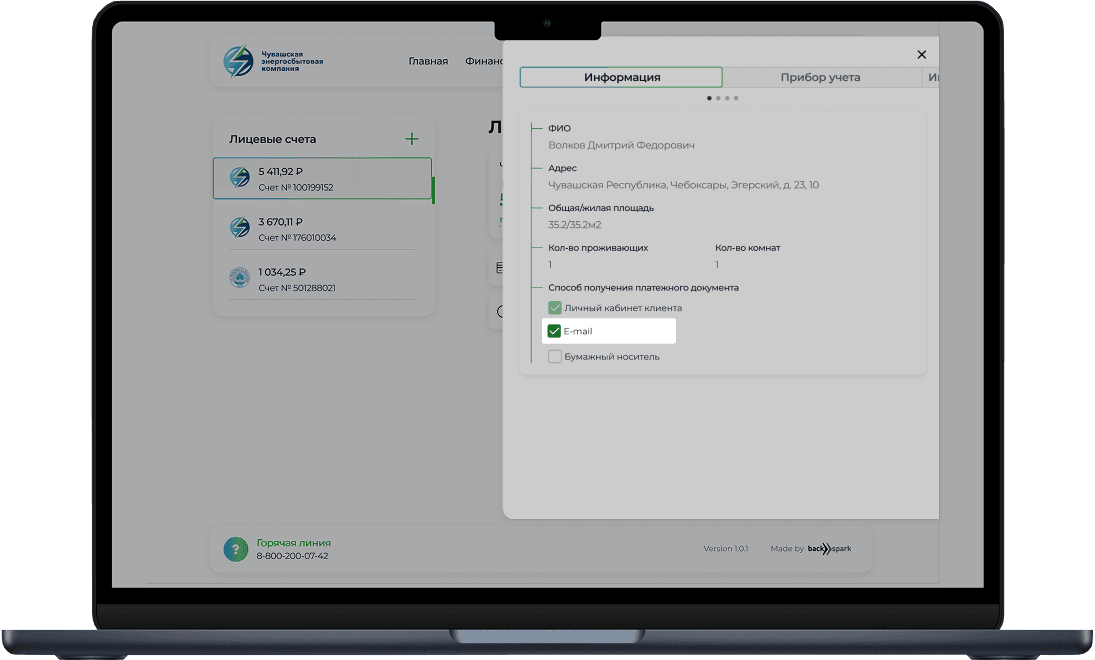Click the second pagination dot under the tabs
This screenshot has width=1095, height=660.
[718, 98]
